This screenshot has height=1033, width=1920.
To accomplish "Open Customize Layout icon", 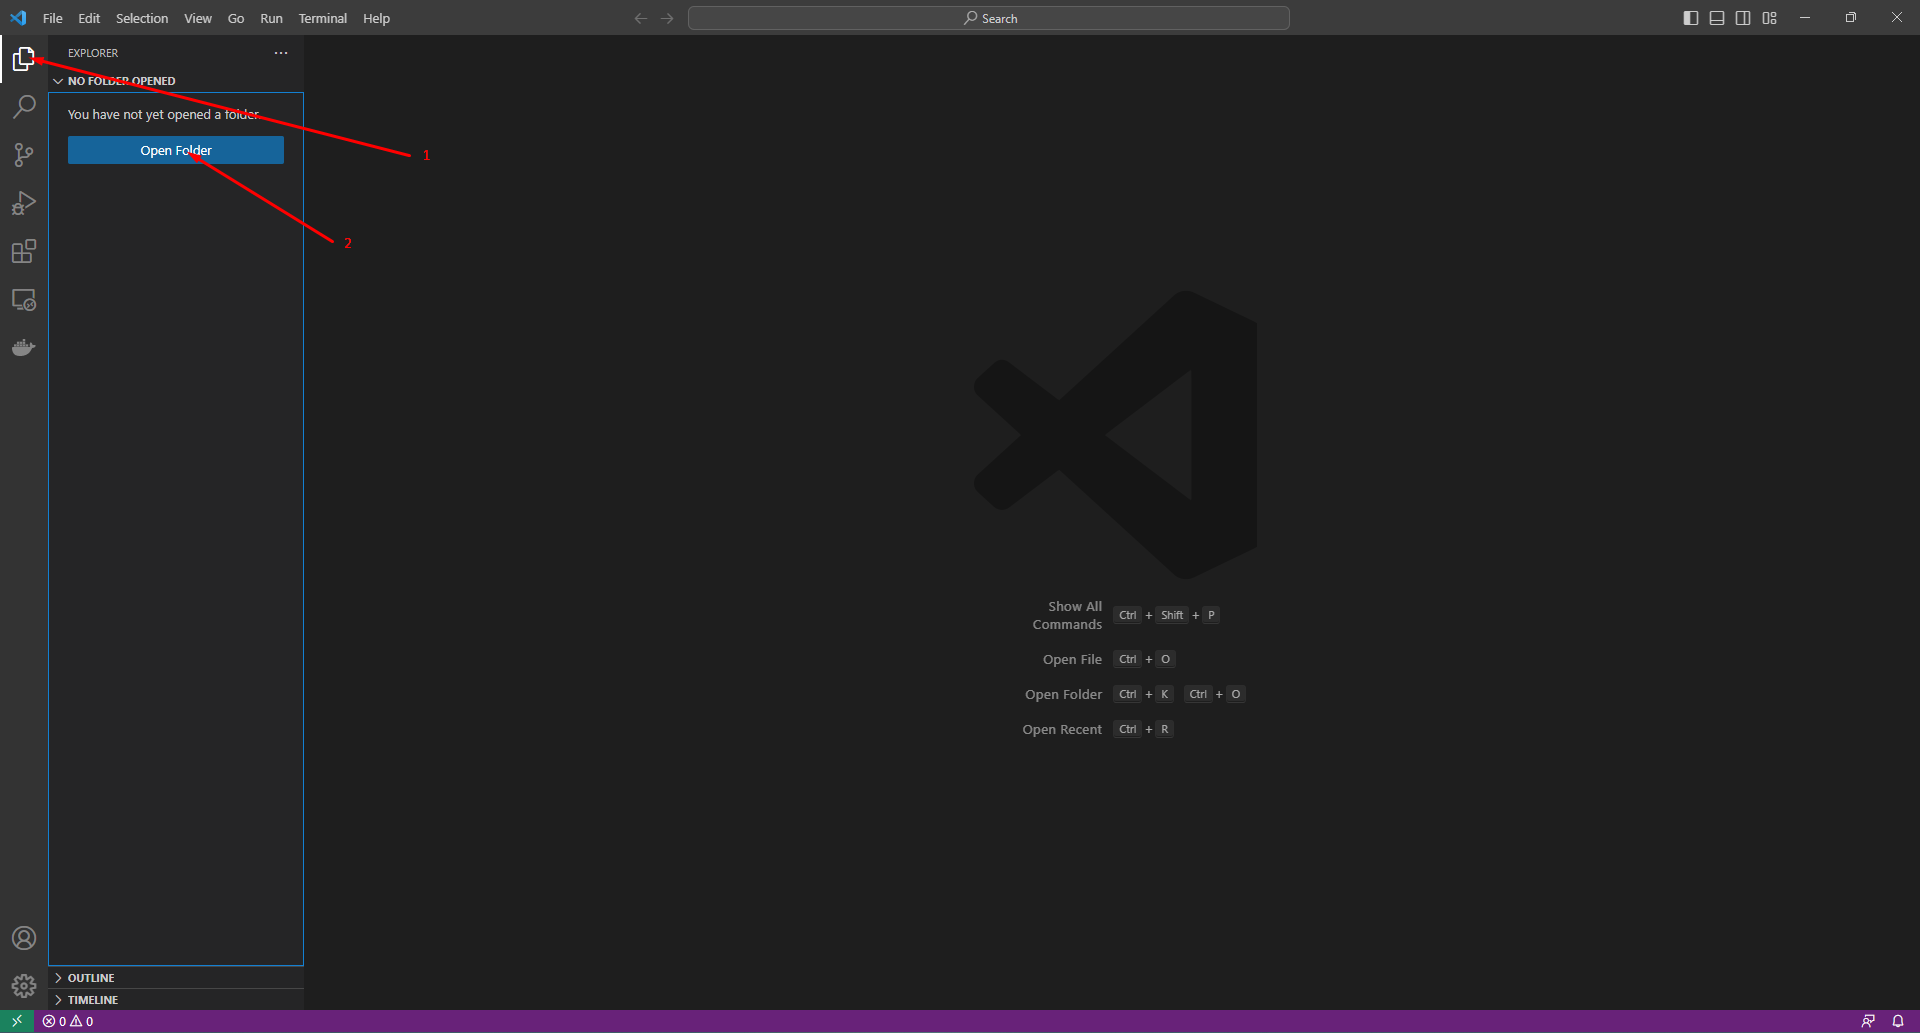I will coord(1769,18).
